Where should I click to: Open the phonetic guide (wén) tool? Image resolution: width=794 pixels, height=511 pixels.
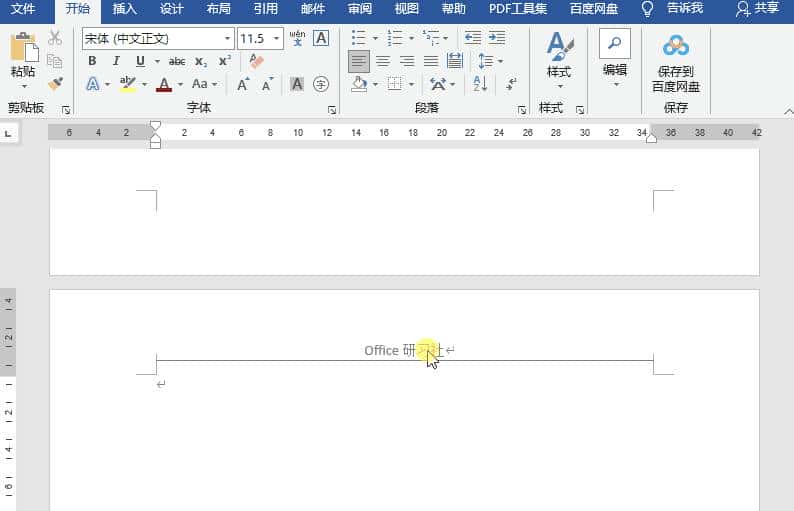(297, 38)
